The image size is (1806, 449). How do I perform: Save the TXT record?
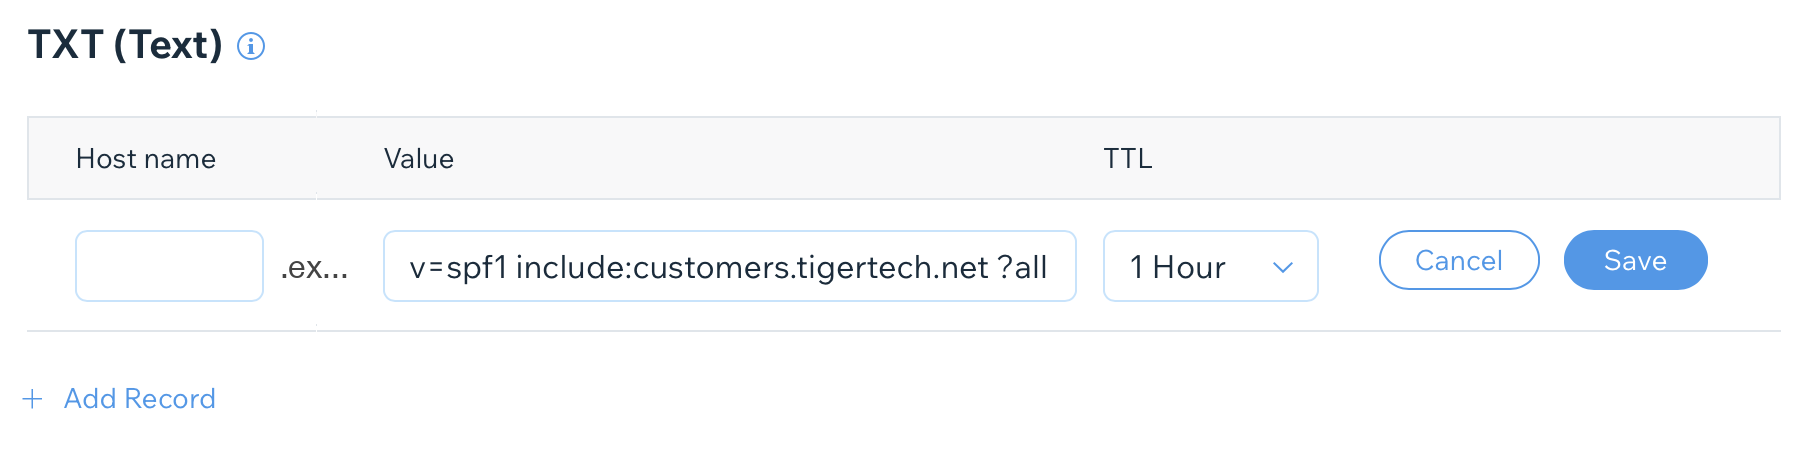click(1635, 260)
